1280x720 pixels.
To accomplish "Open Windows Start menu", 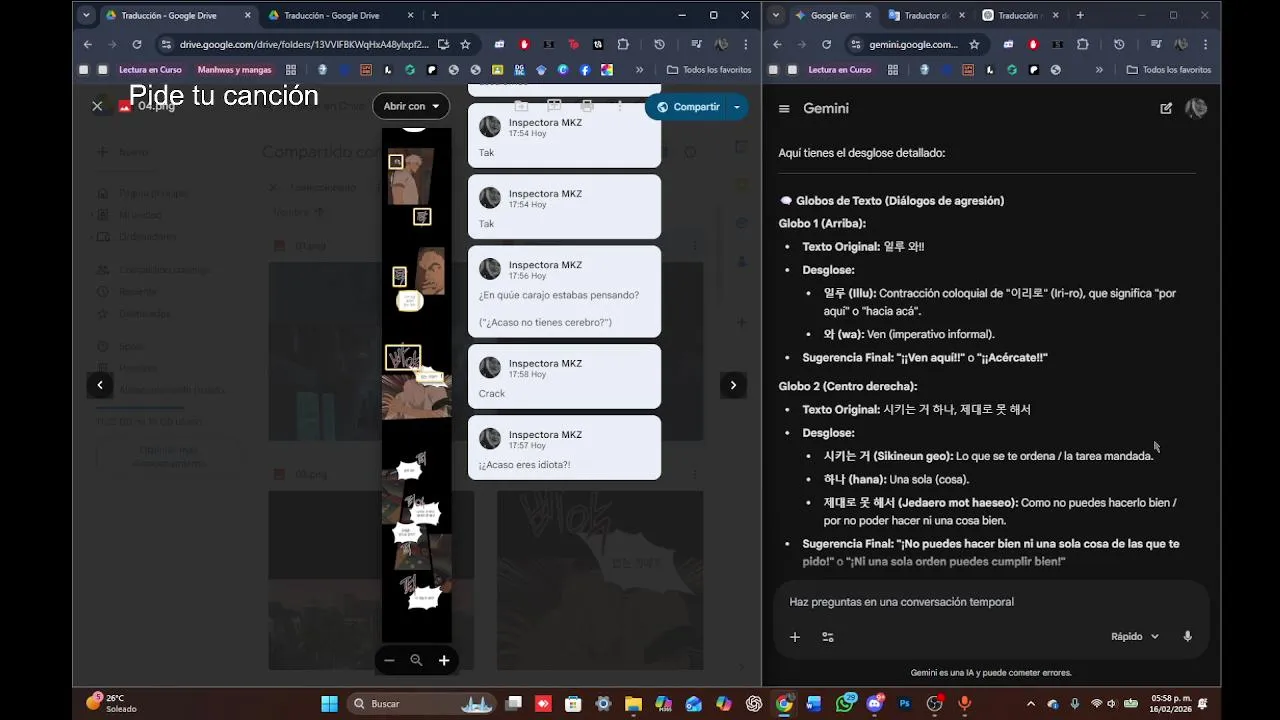I will (329, 704).
